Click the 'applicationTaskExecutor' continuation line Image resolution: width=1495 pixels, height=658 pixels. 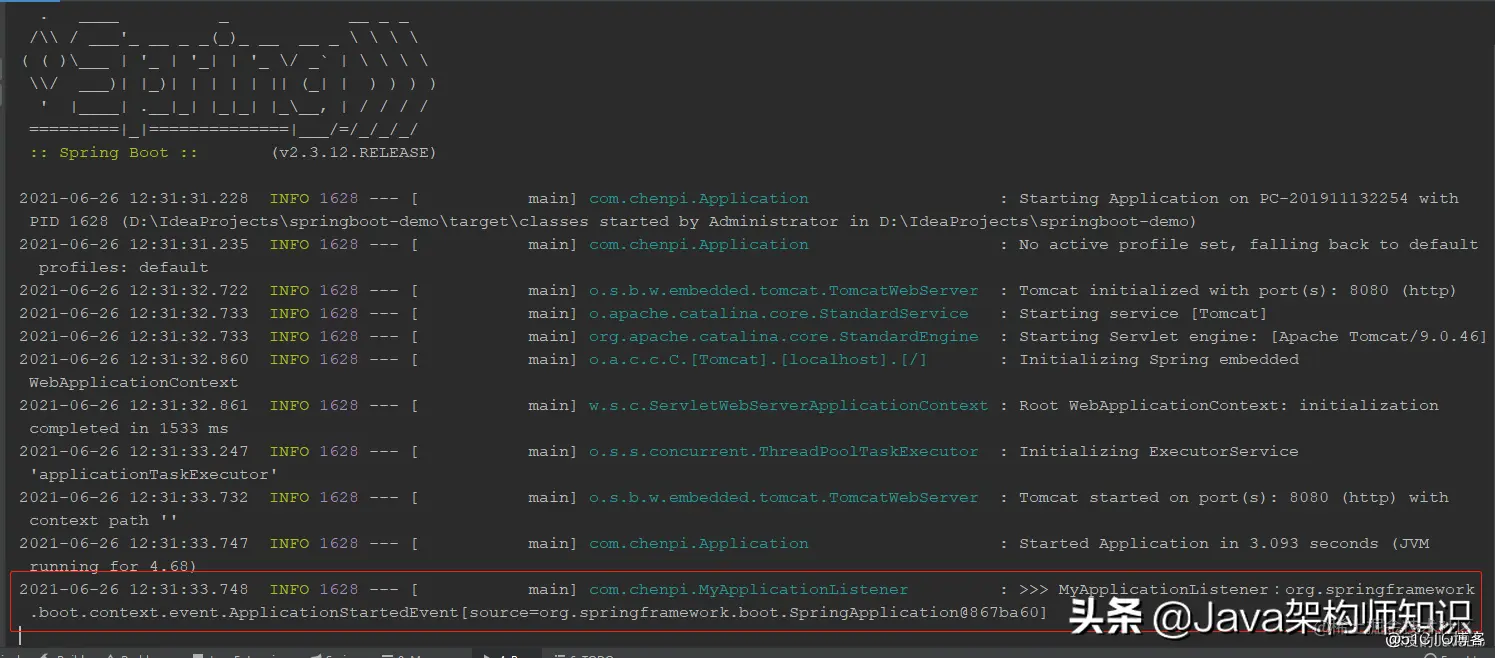click(154, 475)
